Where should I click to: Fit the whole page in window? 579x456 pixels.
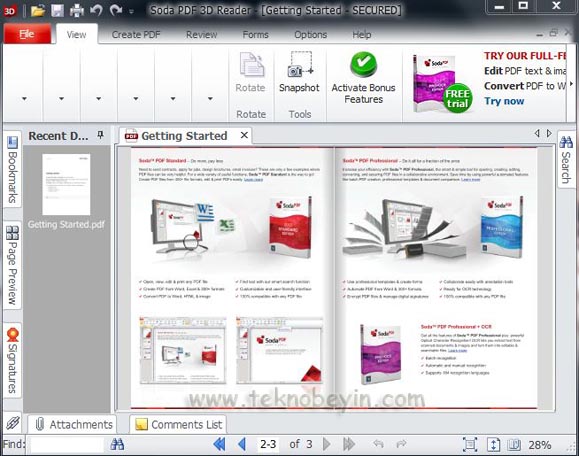(470, 445)
